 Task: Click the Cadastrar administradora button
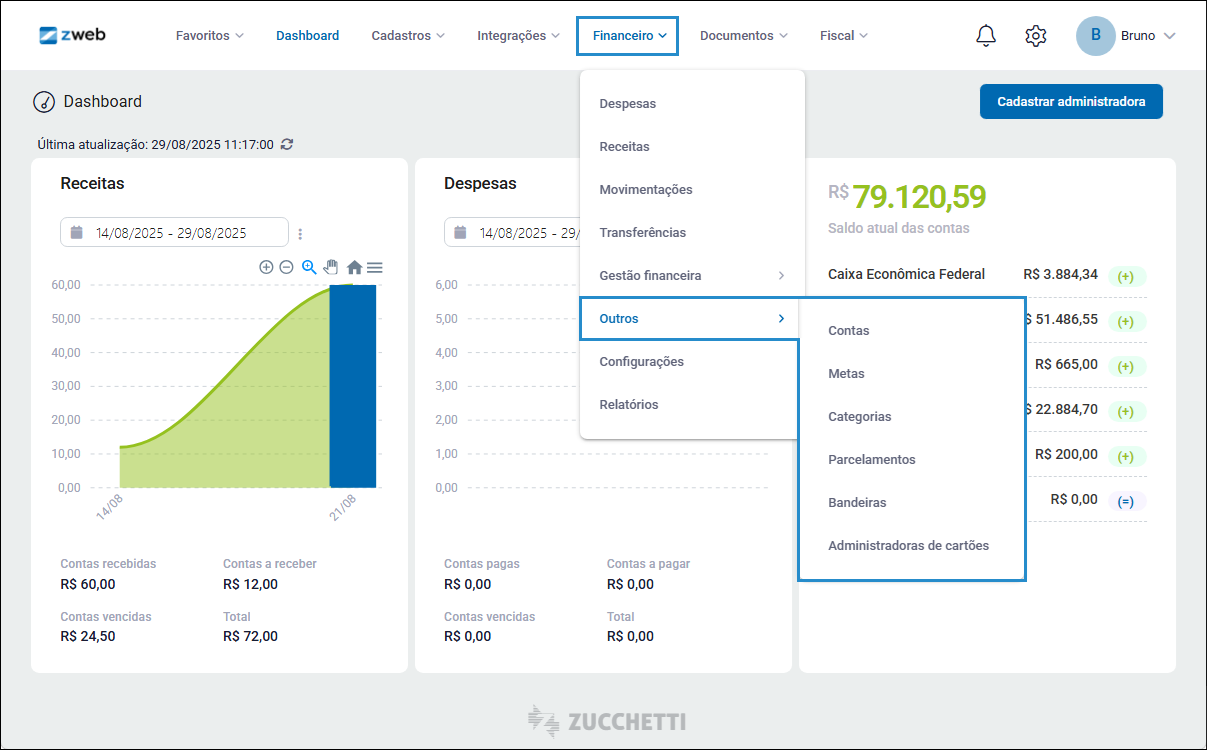(1071, 102)
